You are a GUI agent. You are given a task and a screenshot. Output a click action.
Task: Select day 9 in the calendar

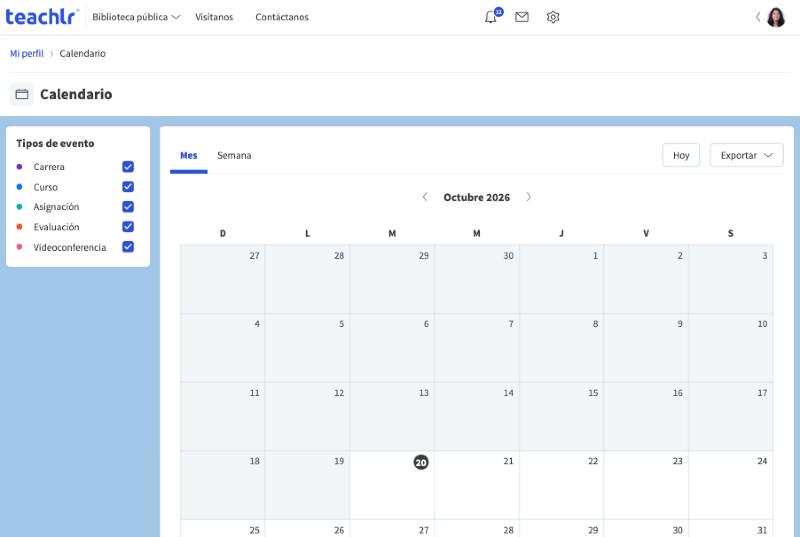(646, 348)
